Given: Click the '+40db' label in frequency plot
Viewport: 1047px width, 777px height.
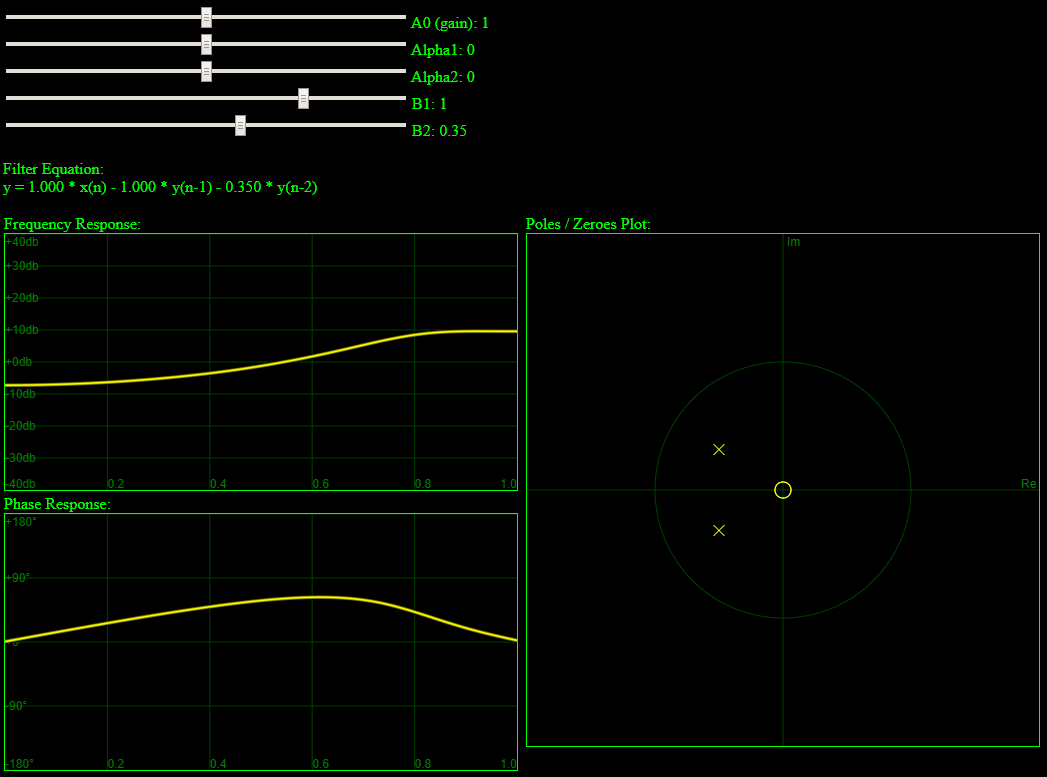Looking at the screenshot, I should click(x=23, y=242).
